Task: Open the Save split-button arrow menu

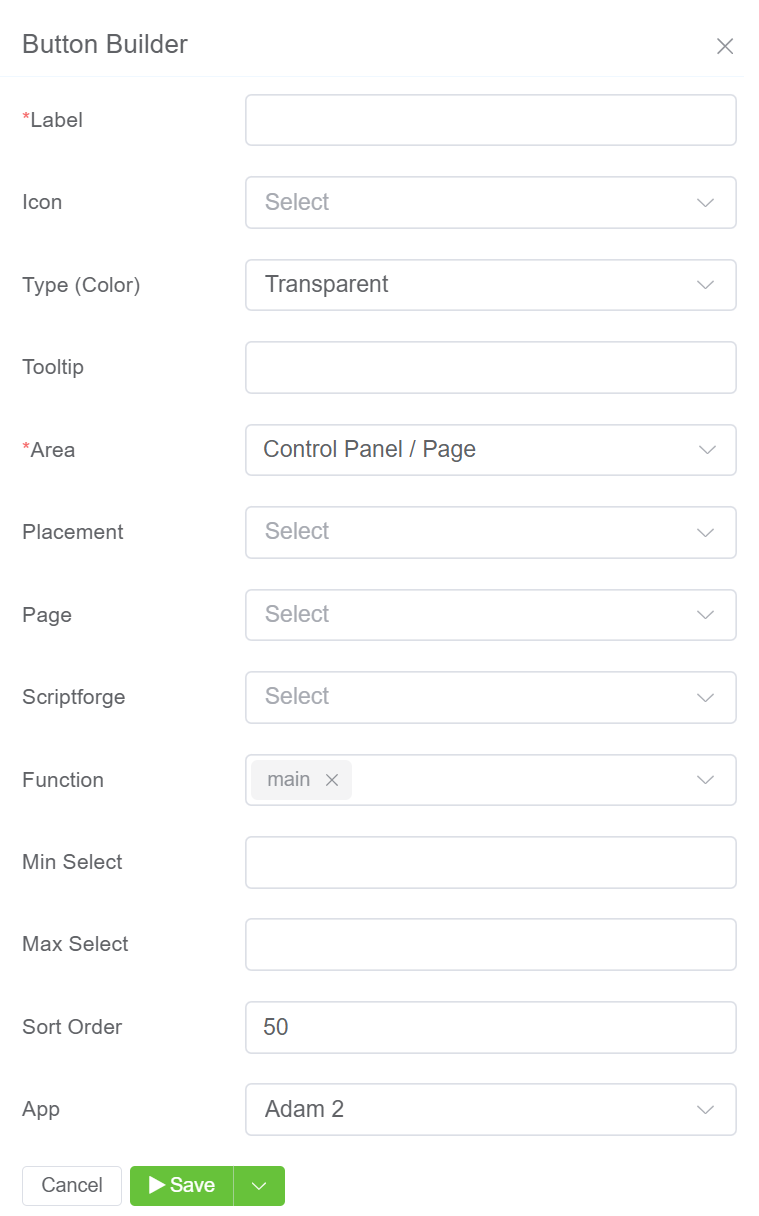Action: click(x=259, y=1186)
